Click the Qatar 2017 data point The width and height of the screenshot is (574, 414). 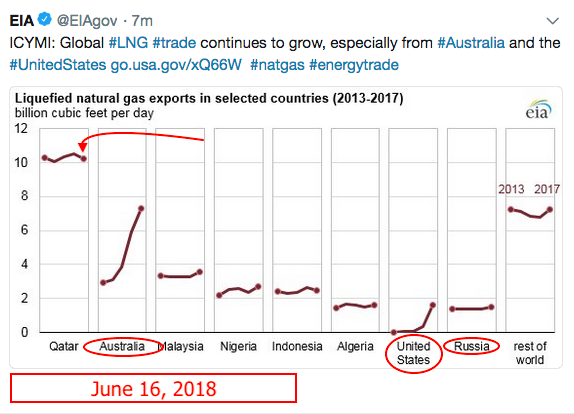pyautogui.click(x=84, y=158)
